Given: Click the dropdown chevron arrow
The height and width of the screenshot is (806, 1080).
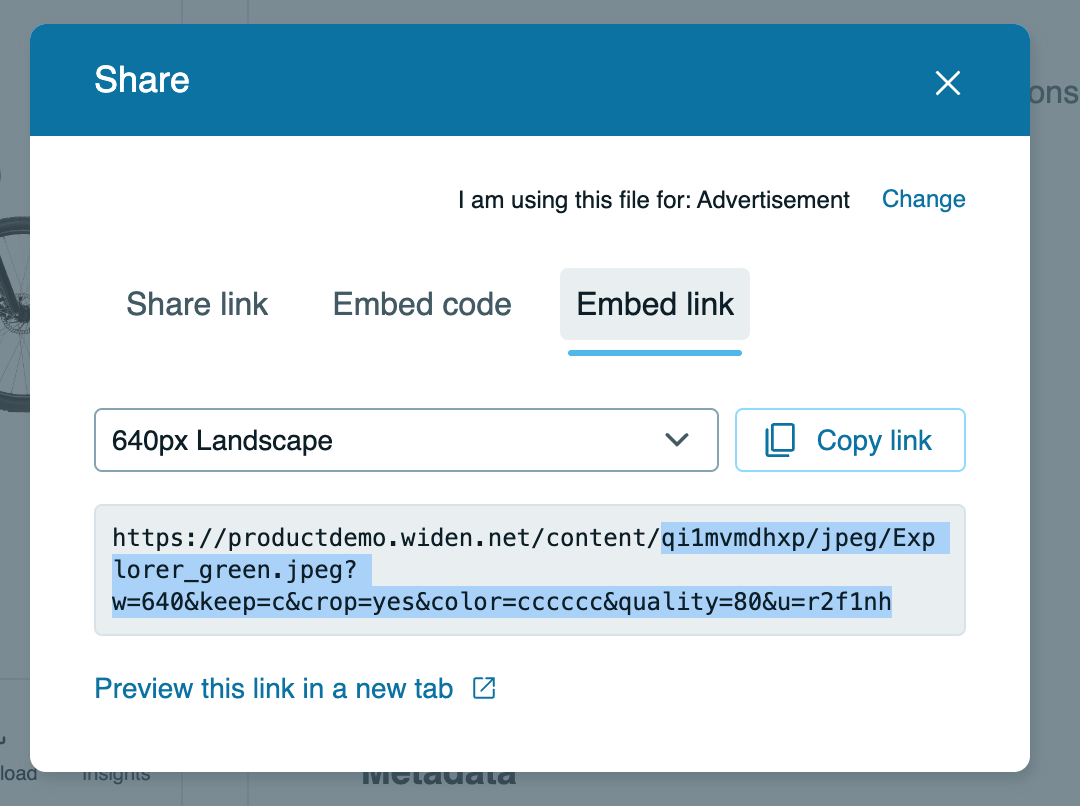Looking at the screenshot, I should tap(677, 440).
